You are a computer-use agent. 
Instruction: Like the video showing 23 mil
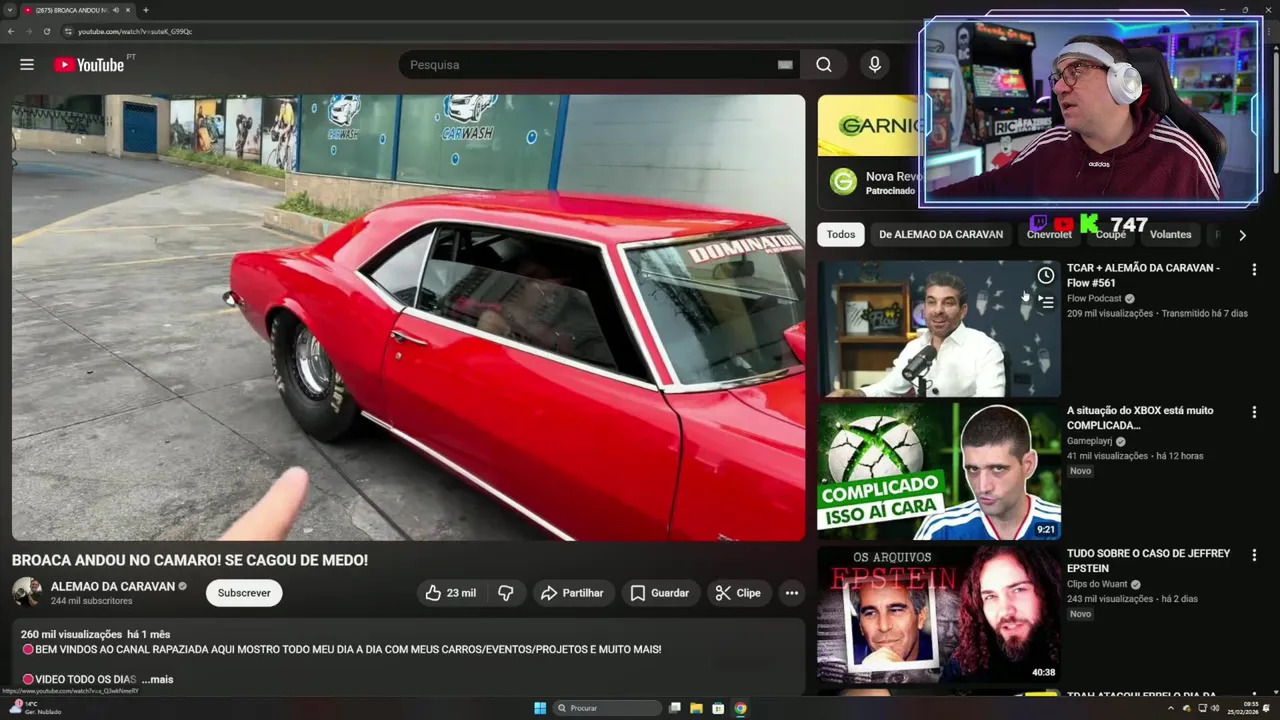click(451, 593)
